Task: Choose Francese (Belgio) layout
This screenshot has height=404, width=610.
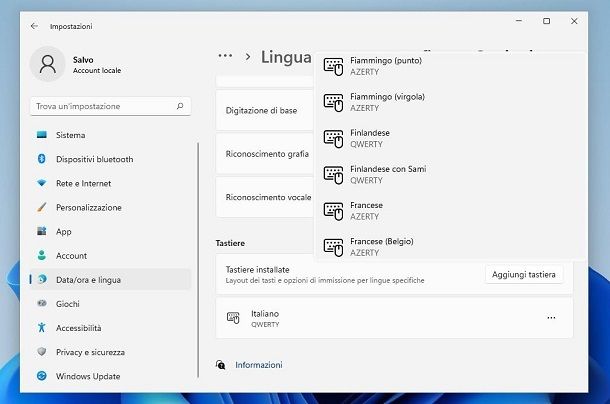Action: pyautogui.click(x=449, y=247)
